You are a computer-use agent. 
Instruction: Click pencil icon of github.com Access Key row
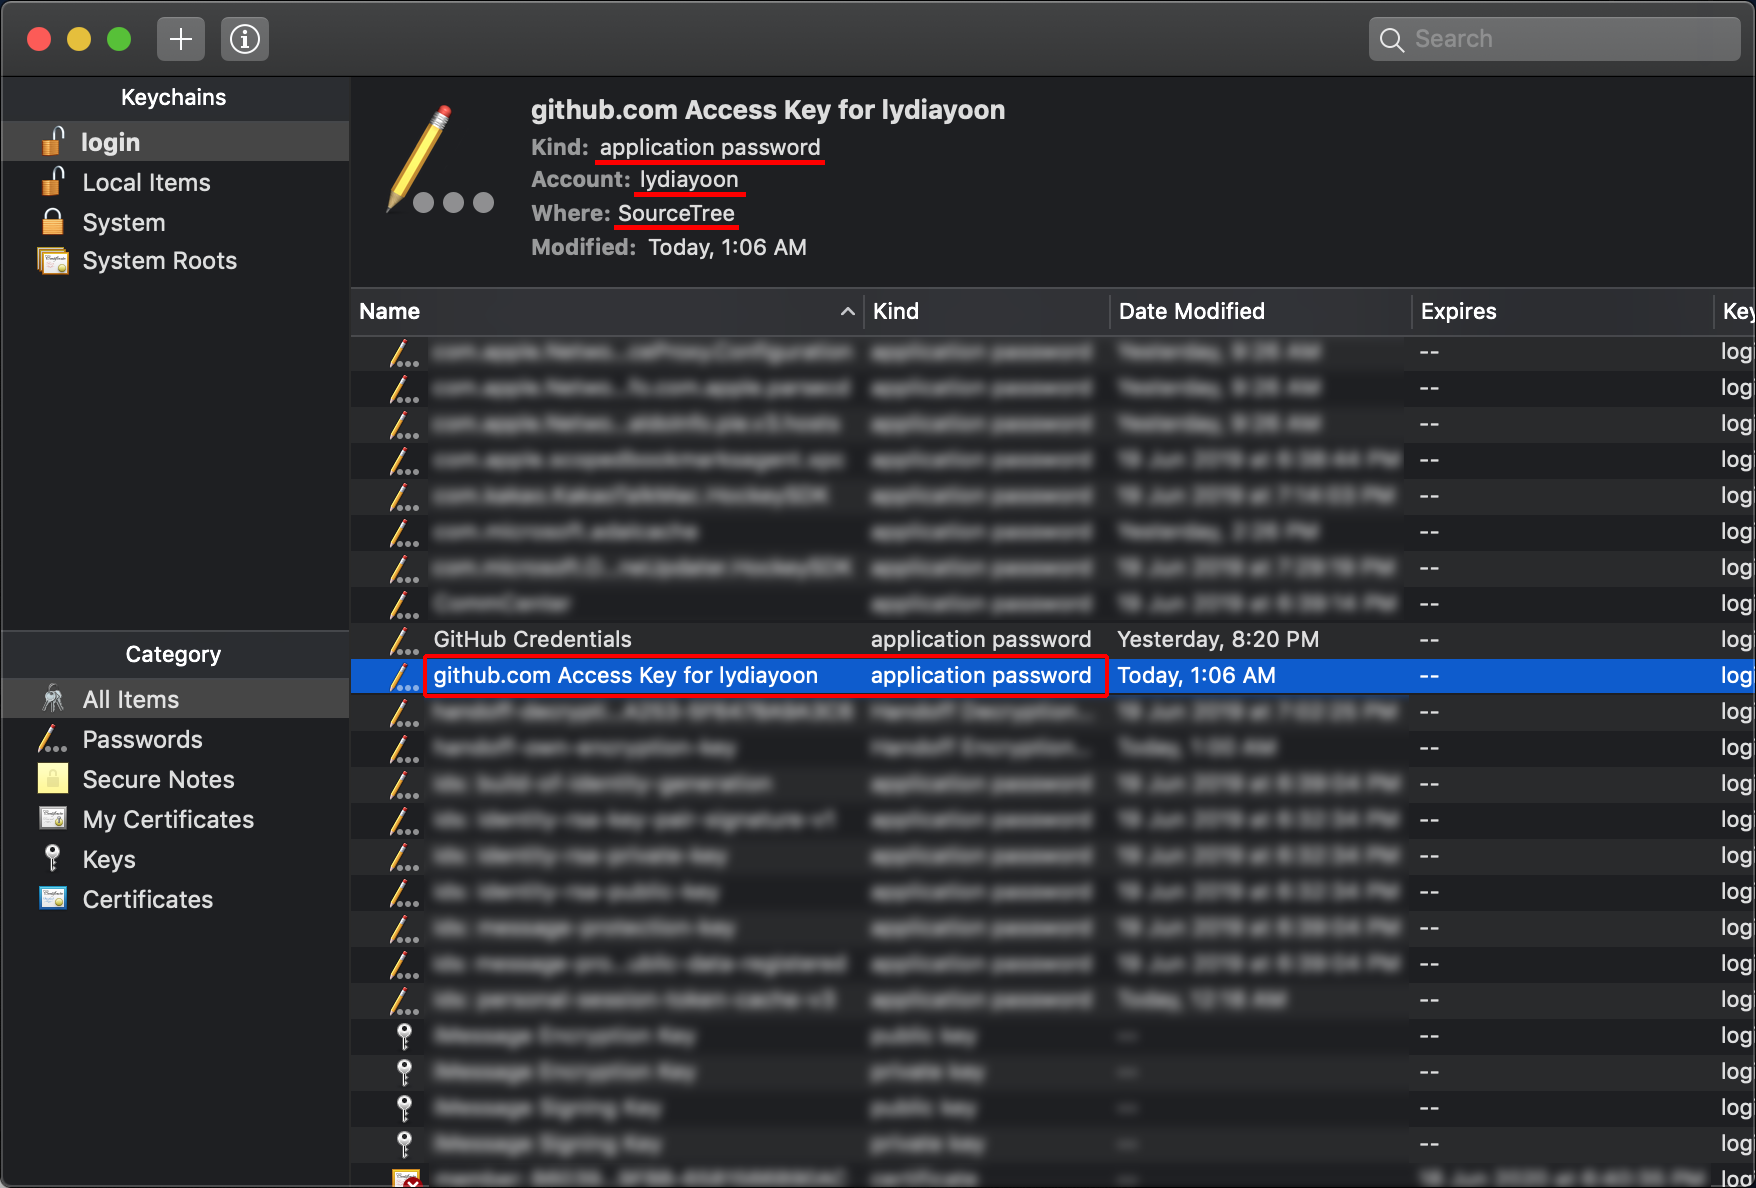coord(403,675)
